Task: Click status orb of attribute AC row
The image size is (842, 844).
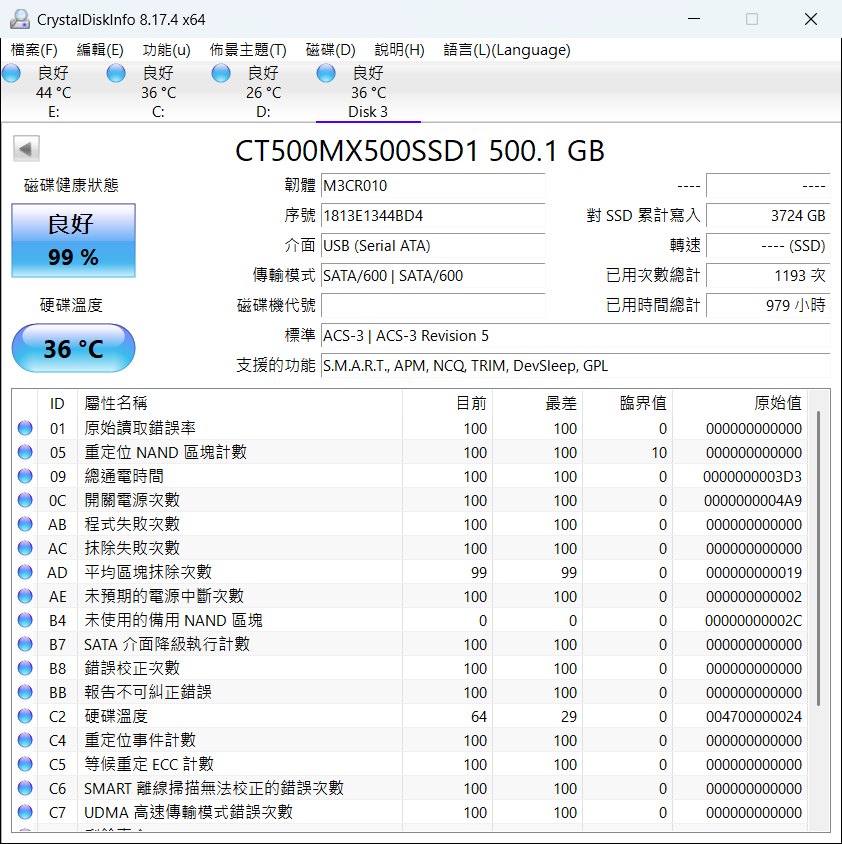Action: [25, 548]
